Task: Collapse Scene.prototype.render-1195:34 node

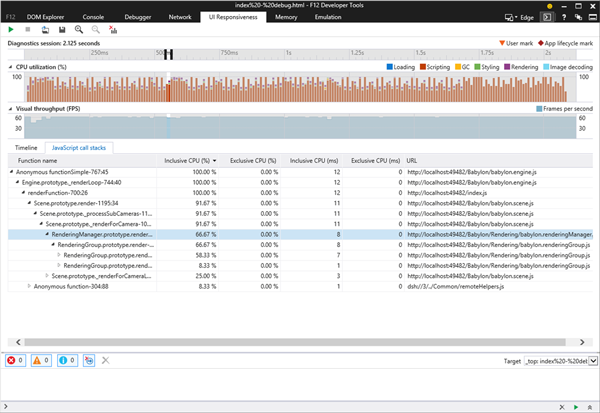Action: click(29, 203)
